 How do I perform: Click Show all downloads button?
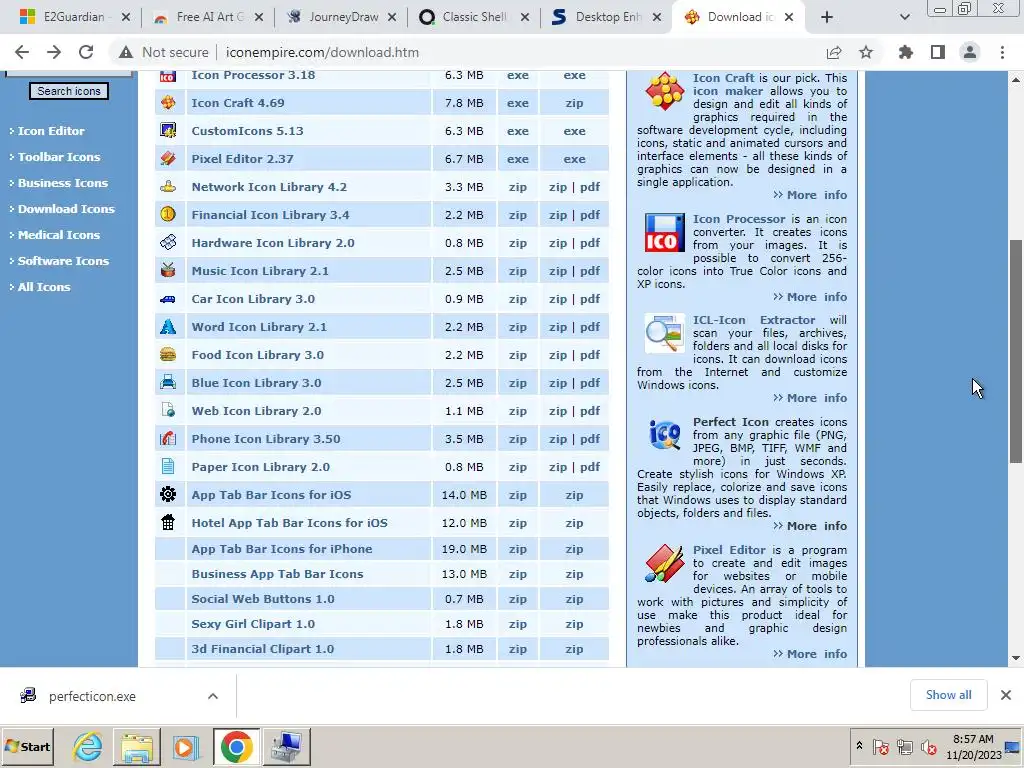point(948,695)
